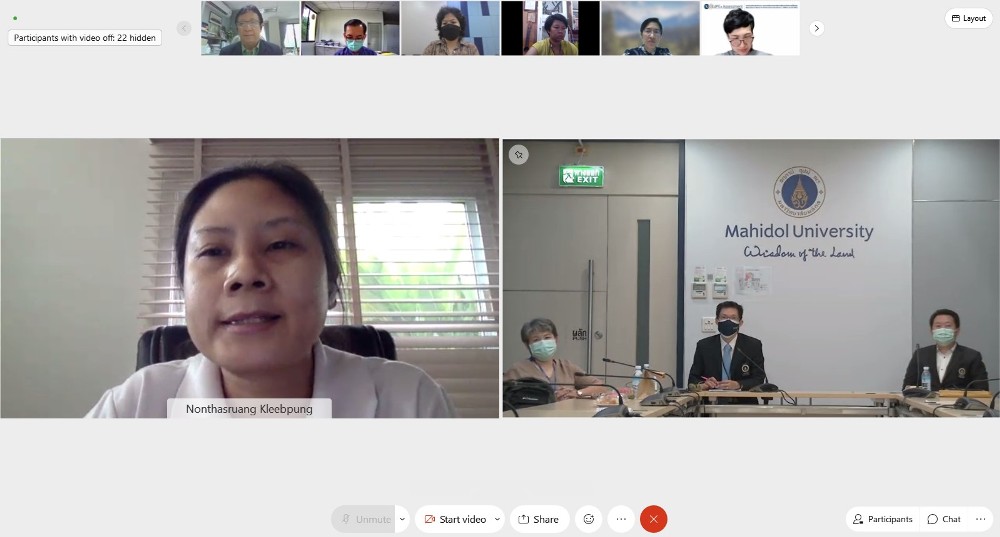Expand audio options arrow next to Unmute

coord(402,519)
